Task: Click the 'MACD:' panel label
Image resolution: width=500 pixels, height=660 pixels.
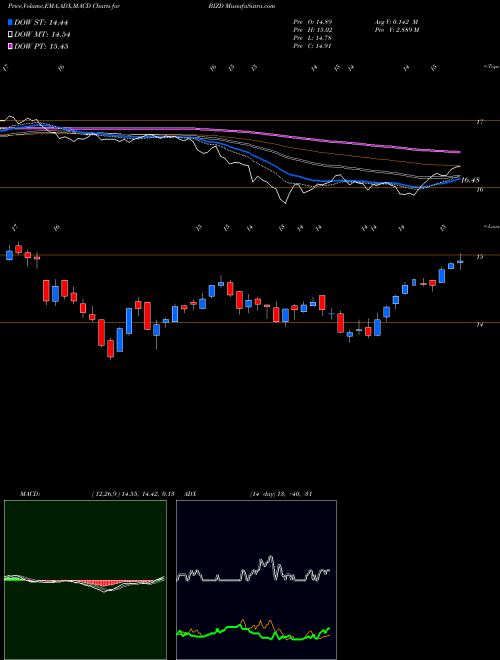Action: point(29,494)
